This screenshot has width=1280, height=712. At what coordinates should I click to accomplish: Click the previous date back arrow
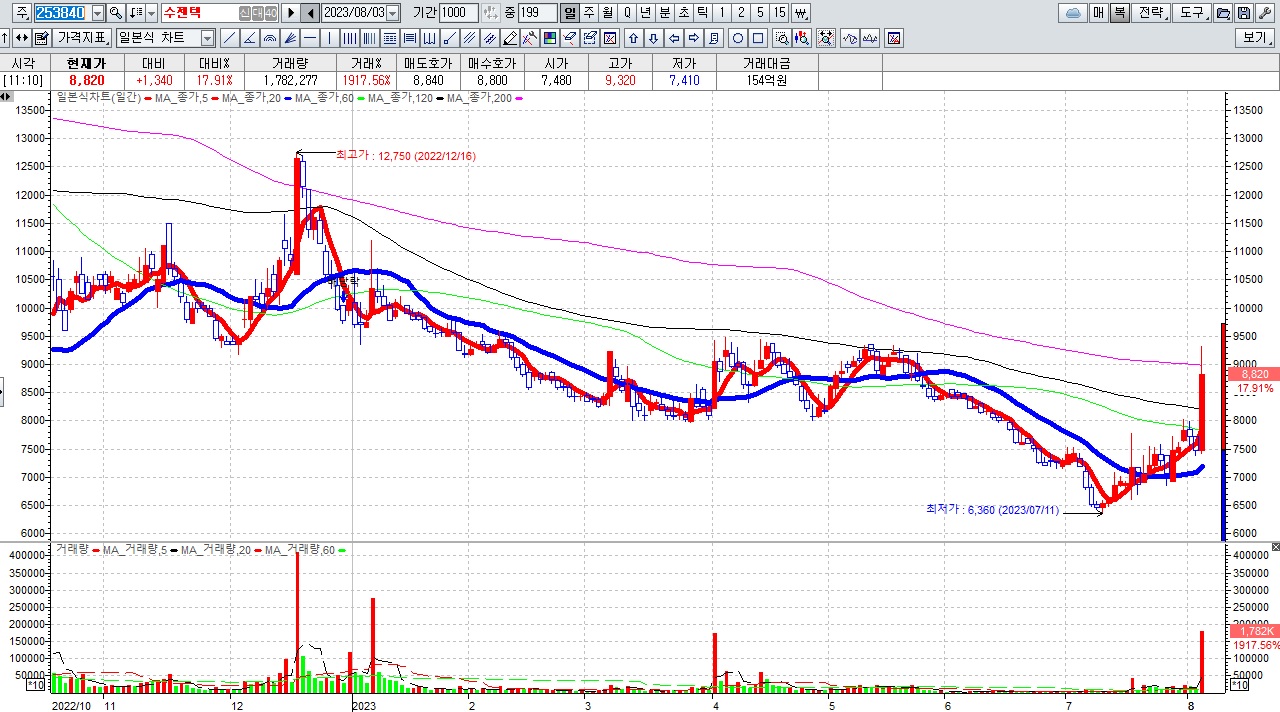click(x=310, y=13)
